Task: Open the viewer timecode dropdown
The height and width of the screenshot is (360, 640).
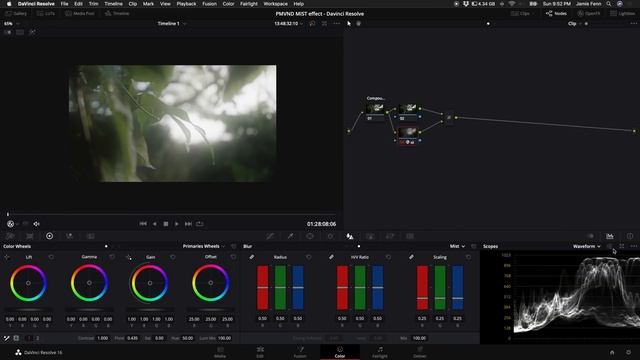Action: pos(289,24)
